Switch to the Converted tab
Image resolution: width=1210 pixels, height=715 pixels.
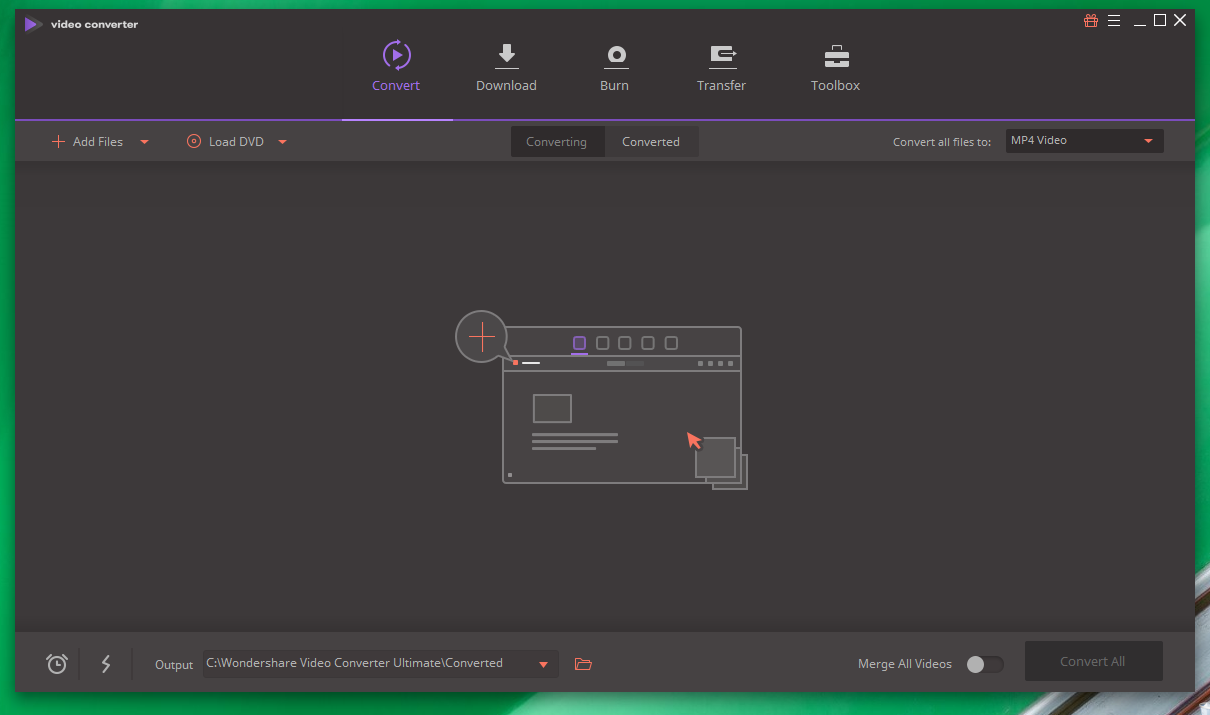pos(650,142)
